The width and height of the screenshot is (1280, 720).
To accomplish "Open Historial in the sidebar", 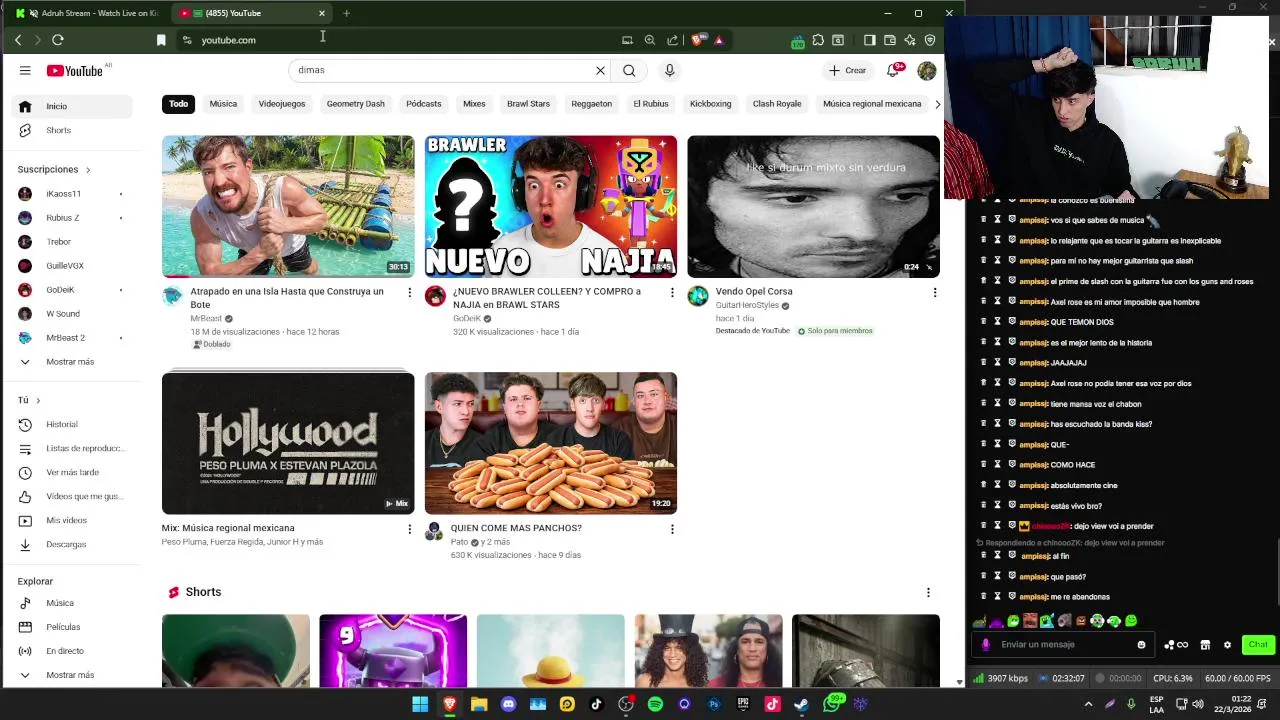I will pyautogui.click(x=70, y=424).
